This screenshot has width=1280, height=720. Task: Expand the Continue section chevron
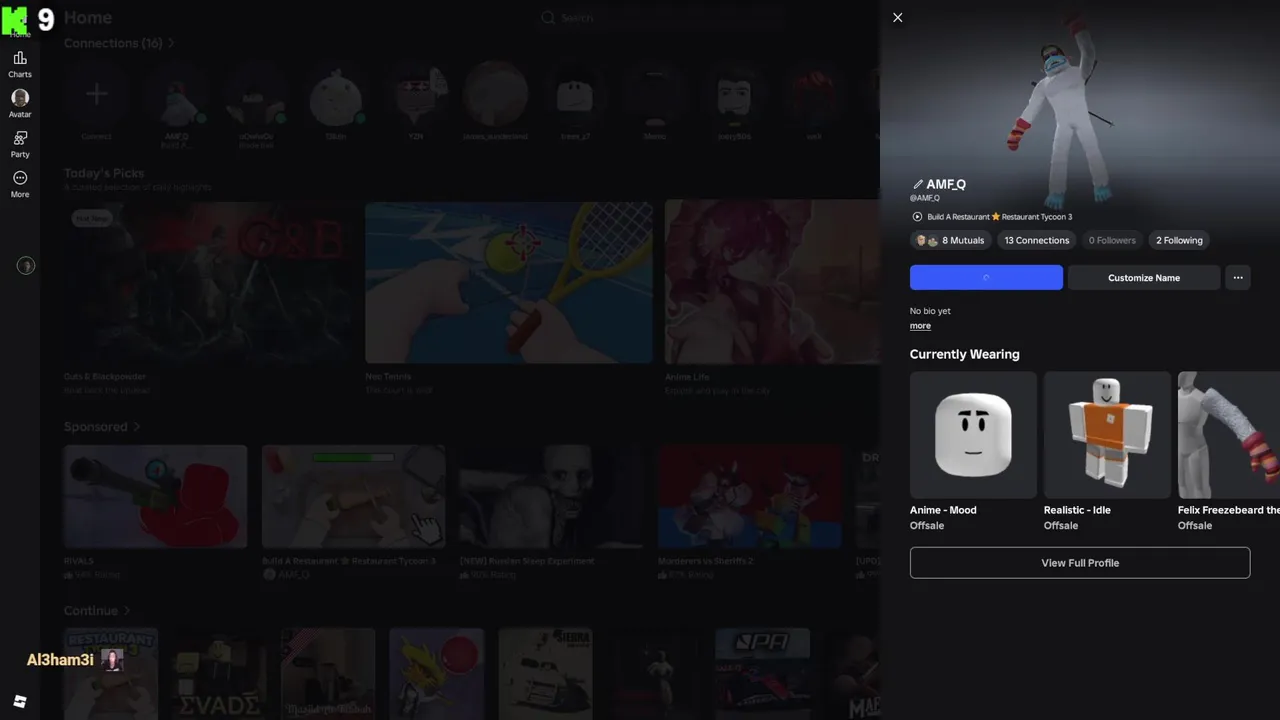point(127,611)
